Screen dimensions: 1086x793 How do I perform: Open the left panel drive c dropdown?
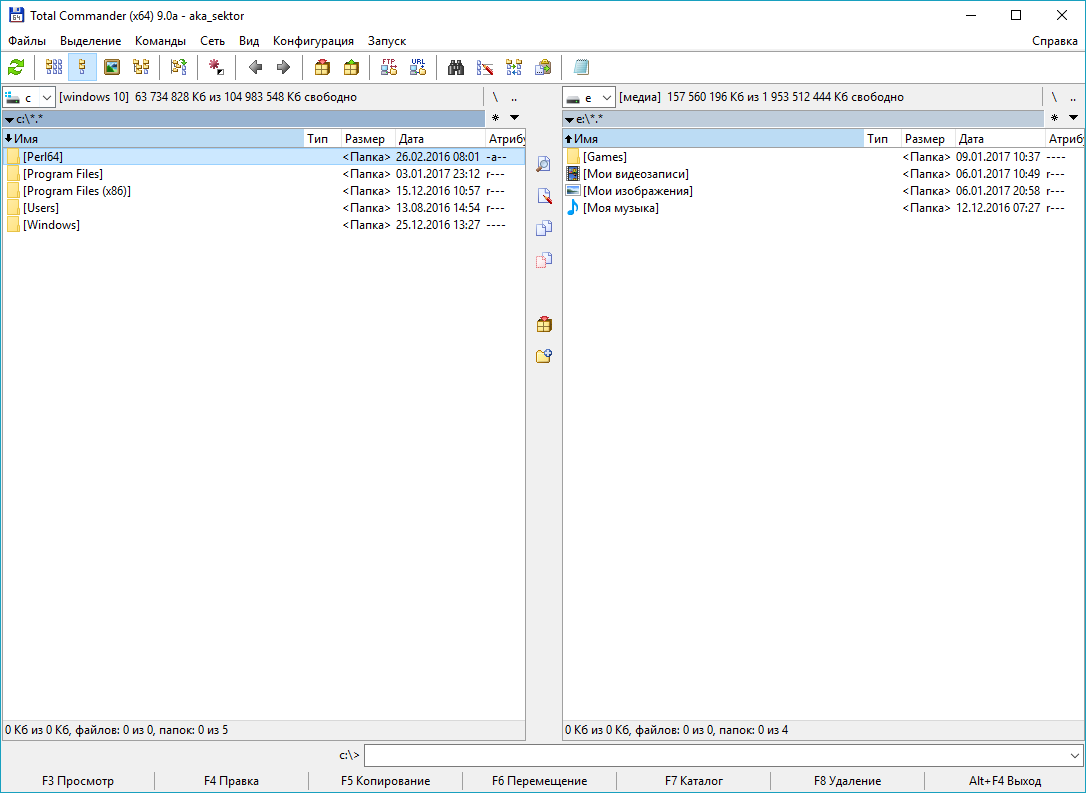[28, 97]
